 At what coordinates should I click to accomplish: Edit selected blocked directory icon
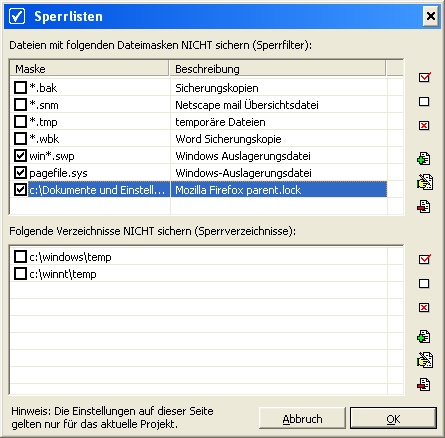point(425,360)
